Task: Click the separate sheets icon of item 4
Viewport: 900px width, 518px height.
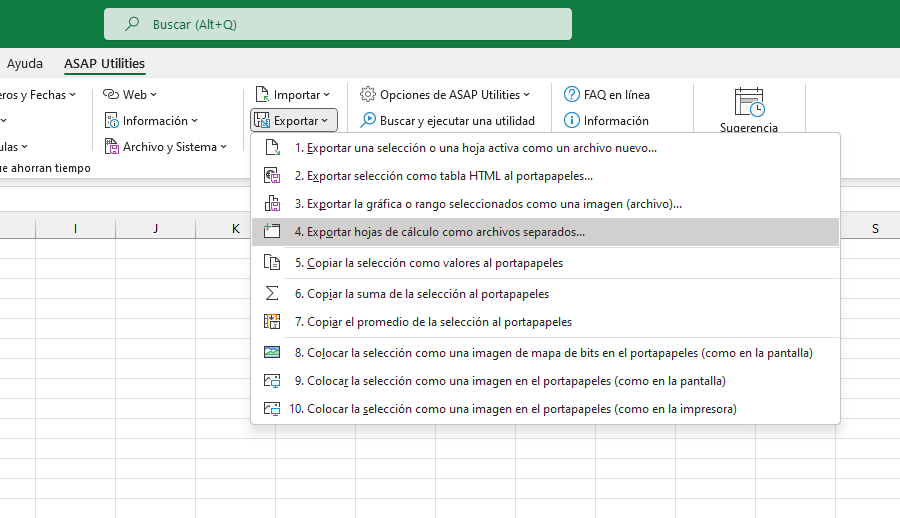Action: click(272, 231)
